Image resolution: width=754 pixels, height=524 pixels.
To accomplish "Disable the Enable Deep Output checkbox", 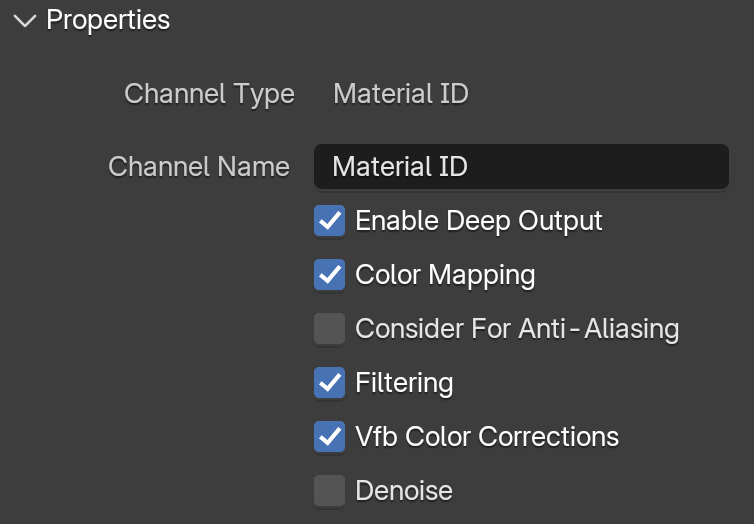I will point(329,221).
